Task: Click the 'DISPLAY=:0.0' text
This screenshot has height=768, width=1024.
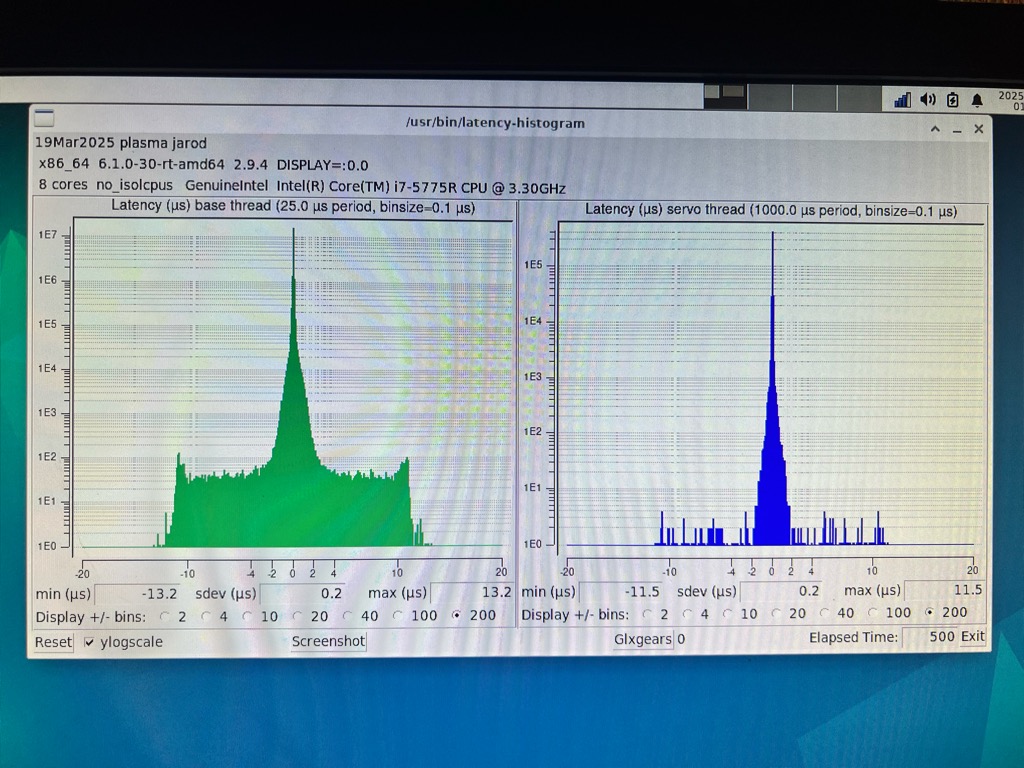Action: click(323, 165)
